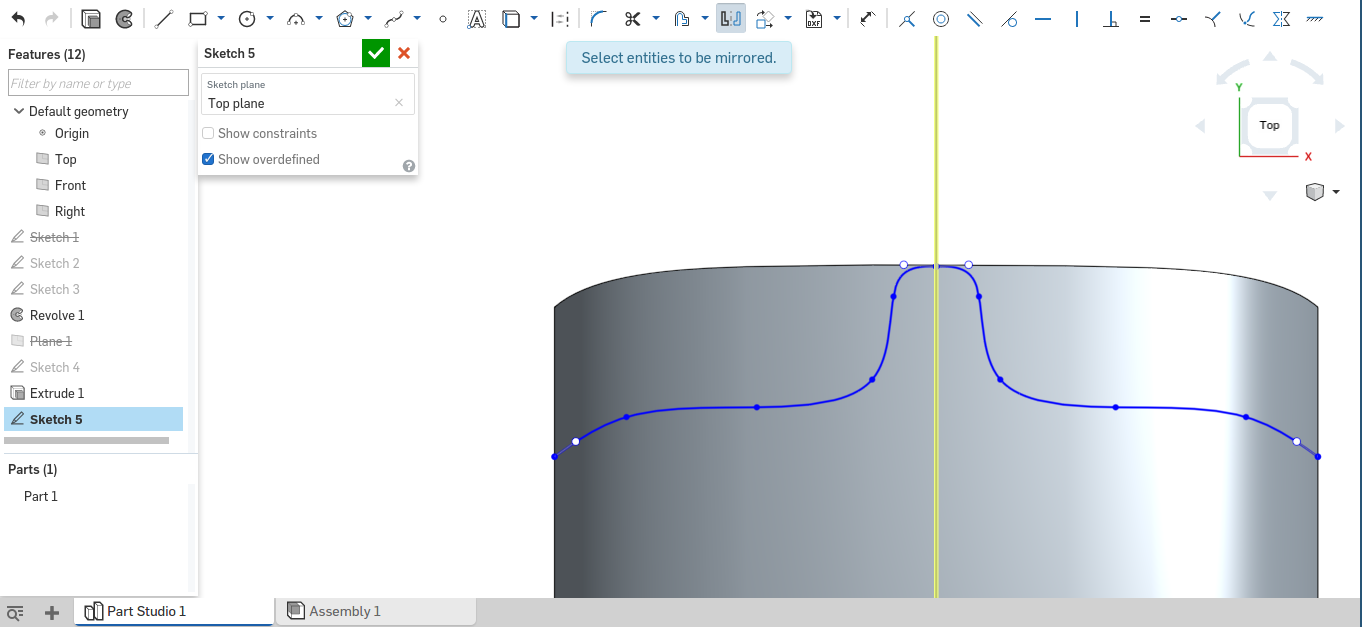Select the 3 point Arc tool

296,18
